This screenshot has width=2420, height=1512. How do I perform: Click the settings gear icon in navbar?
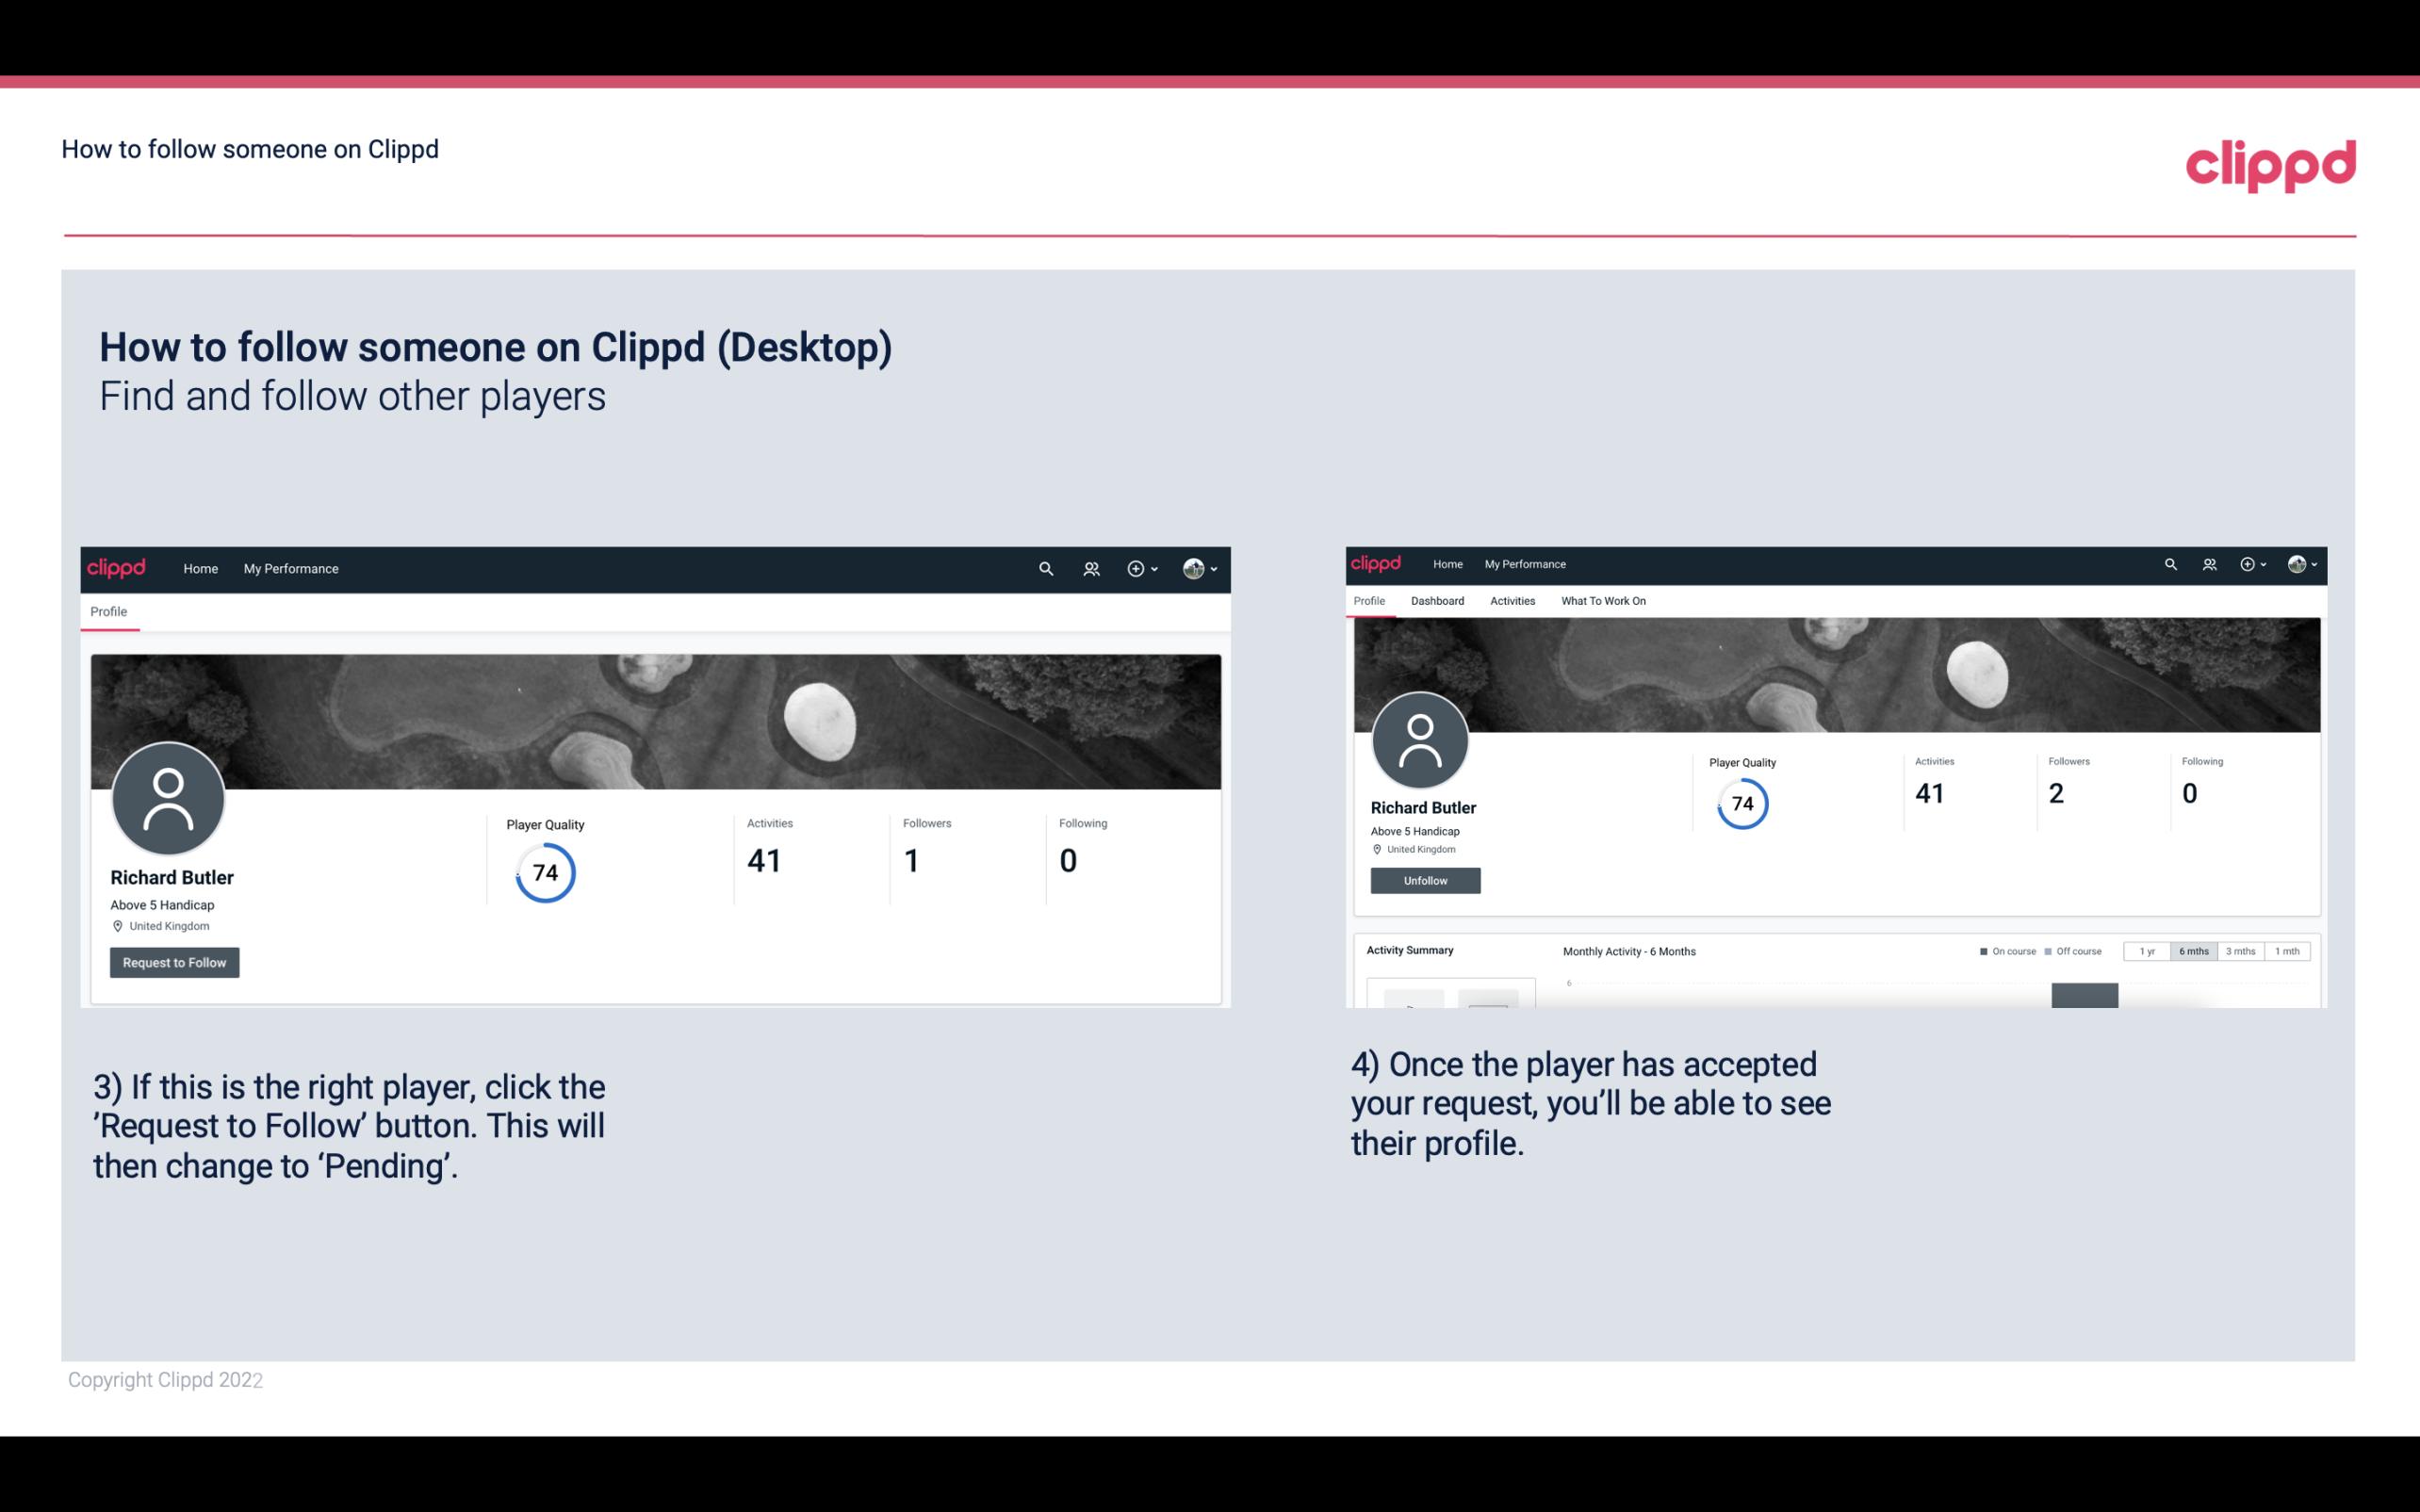point(1136,568)
